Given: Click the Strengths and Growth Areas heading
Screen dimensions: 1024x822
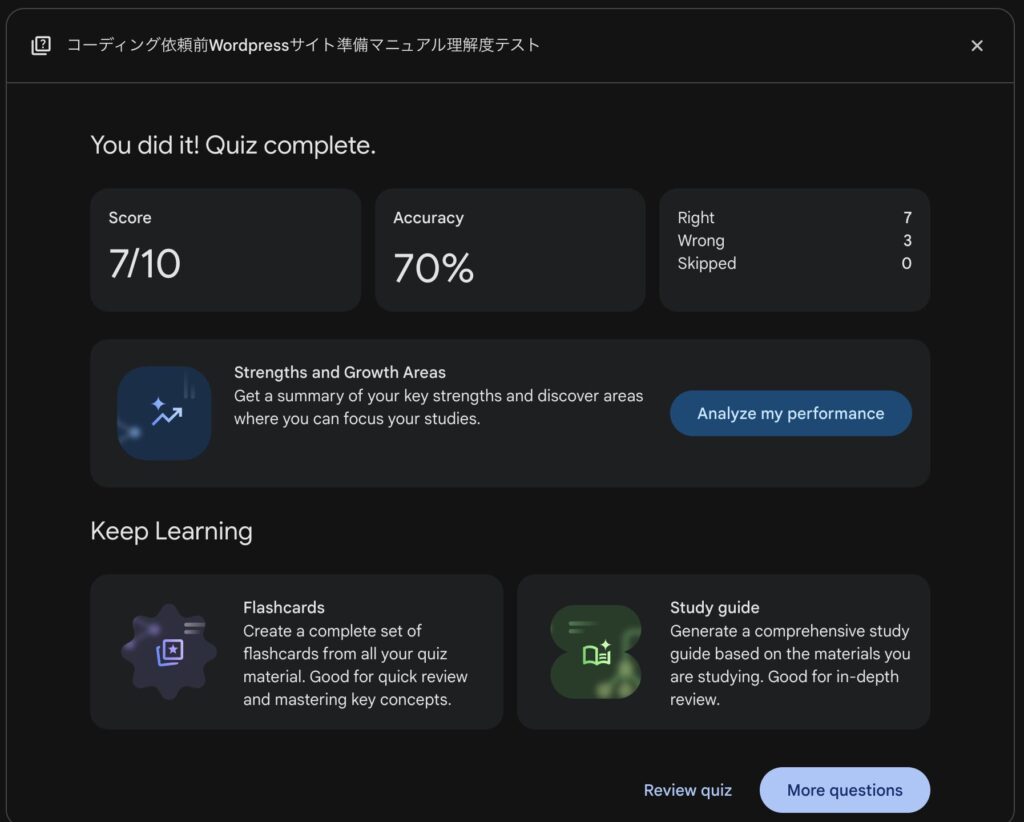Looking at the screenshot, I should coord(340,372).
